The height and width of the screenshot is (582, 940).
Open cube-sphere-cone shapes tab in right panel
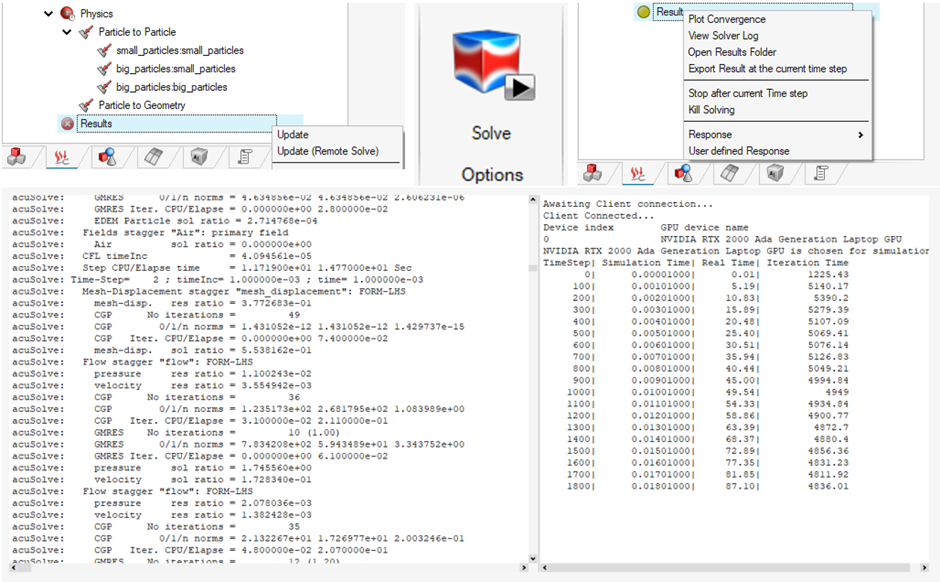(683, 173)
